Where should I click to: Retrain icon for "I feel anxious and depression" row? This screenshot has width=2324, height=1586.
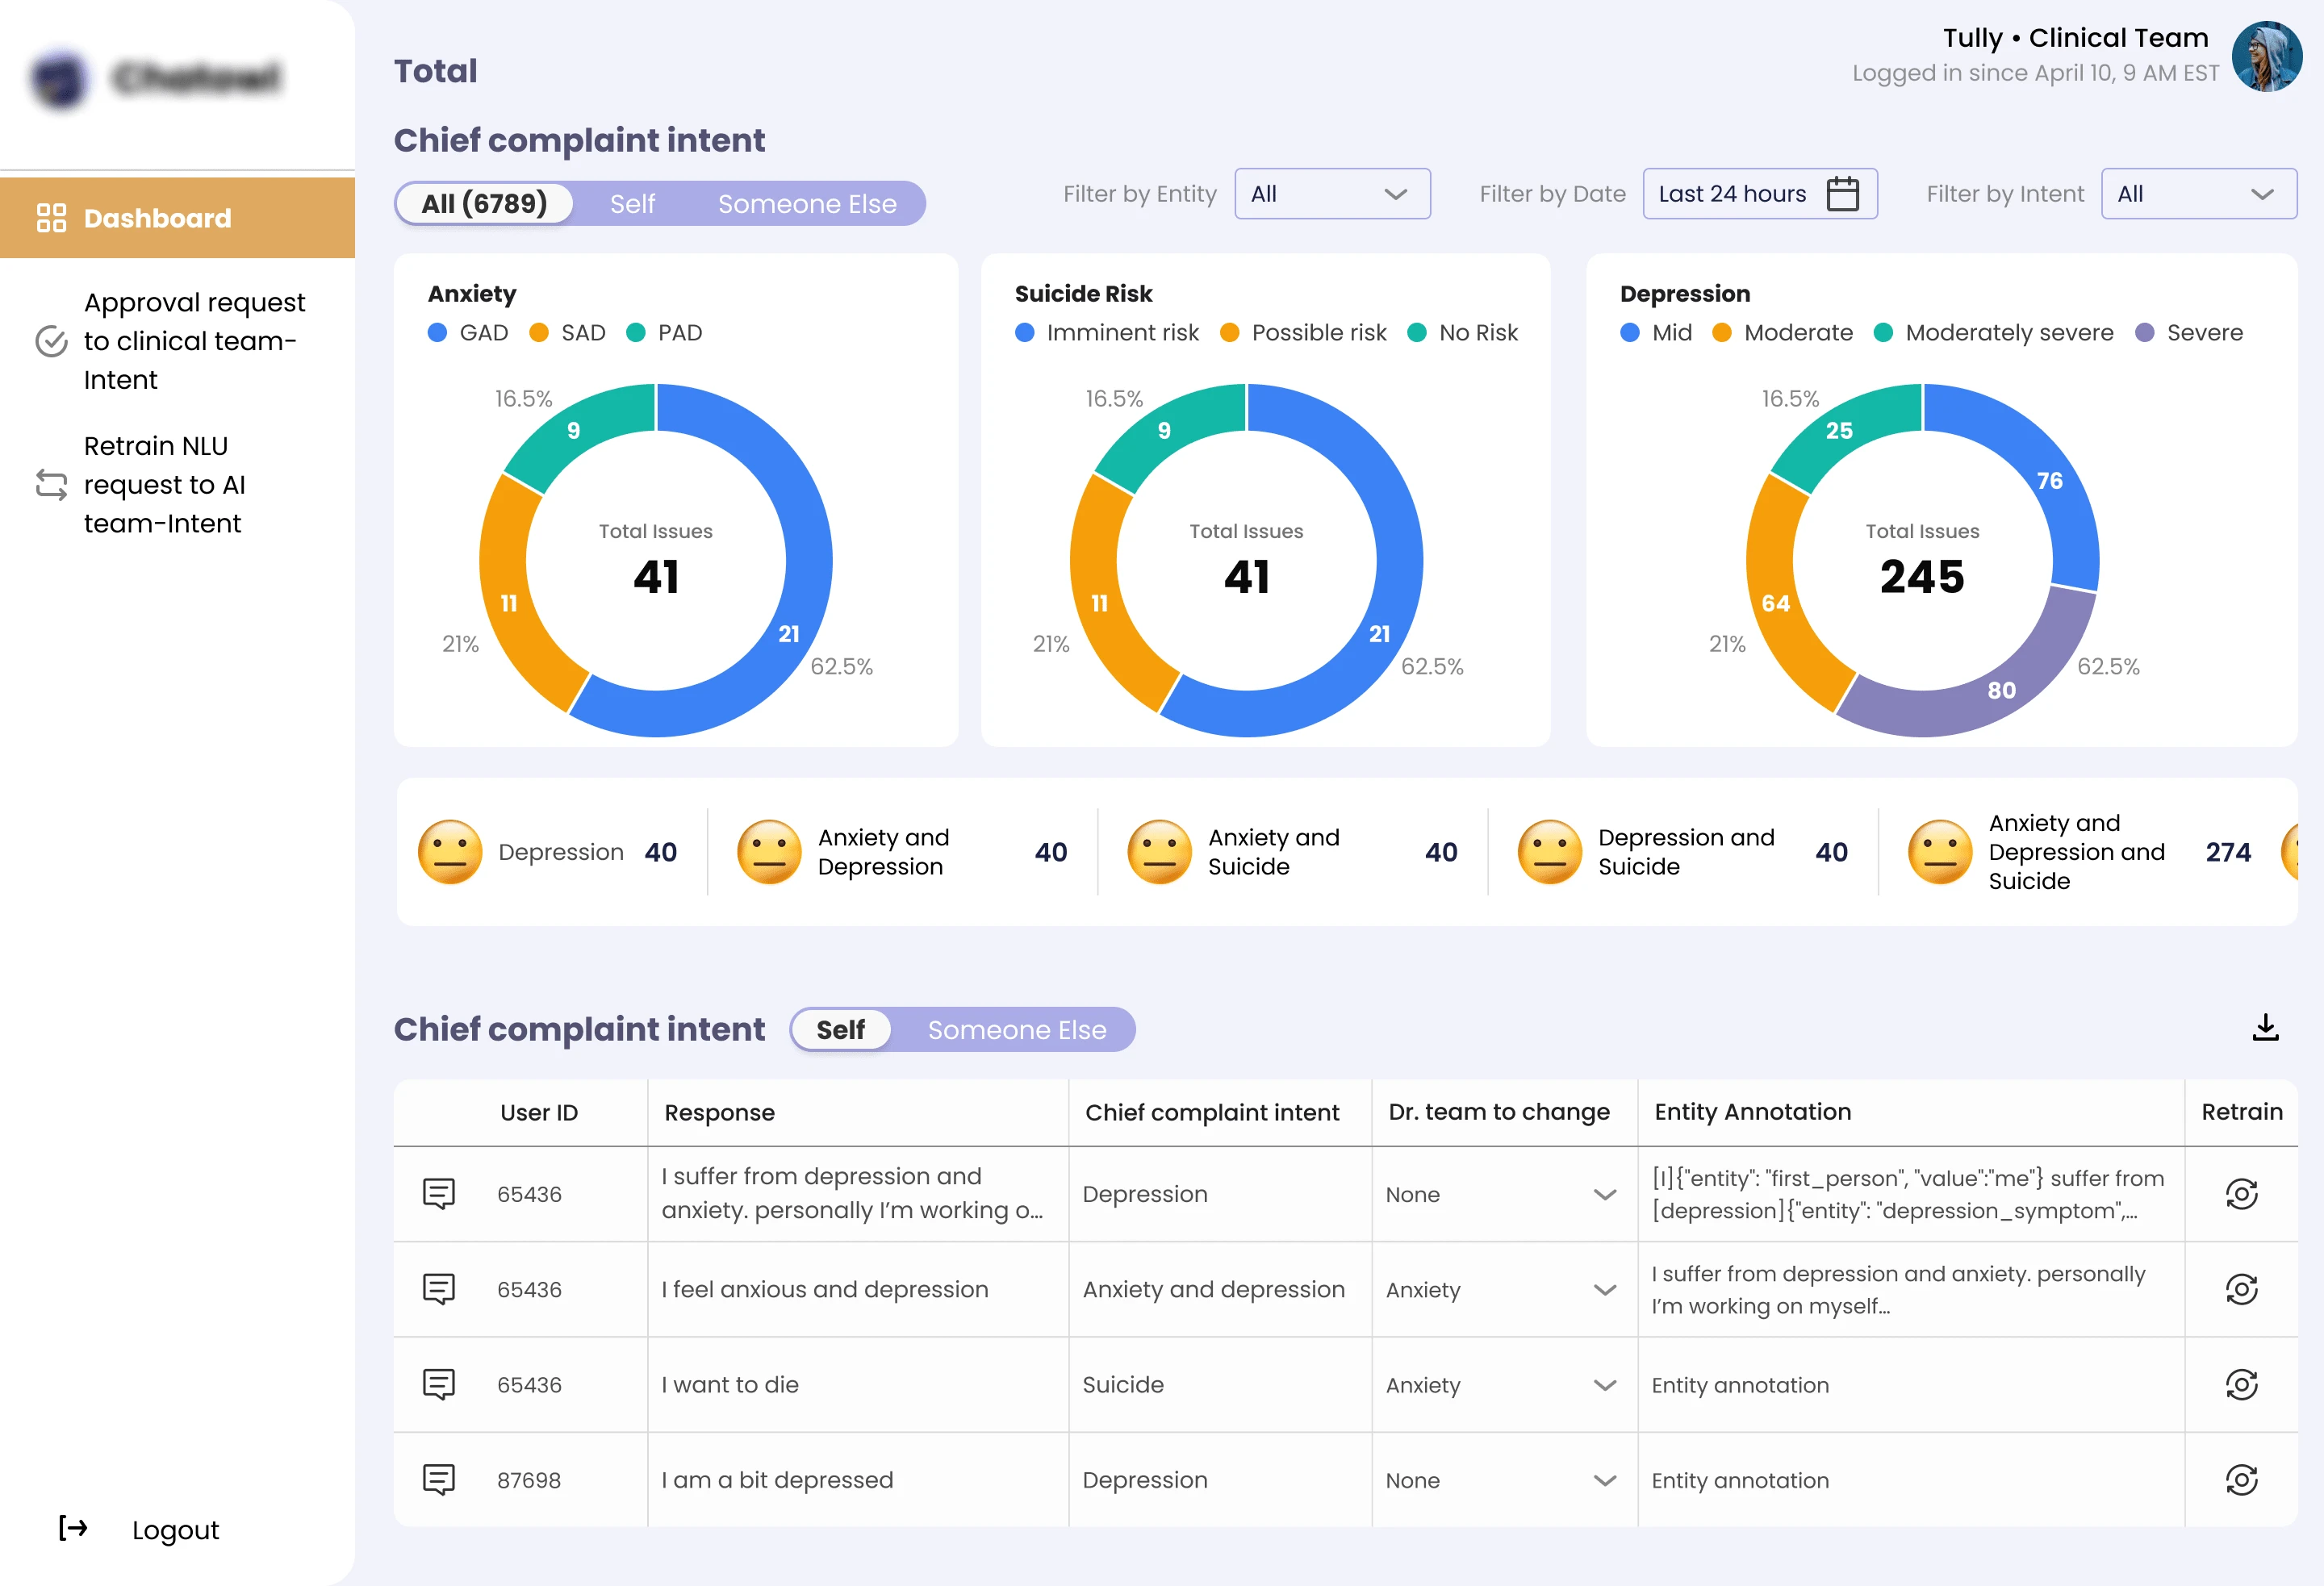(2241, 1289)
